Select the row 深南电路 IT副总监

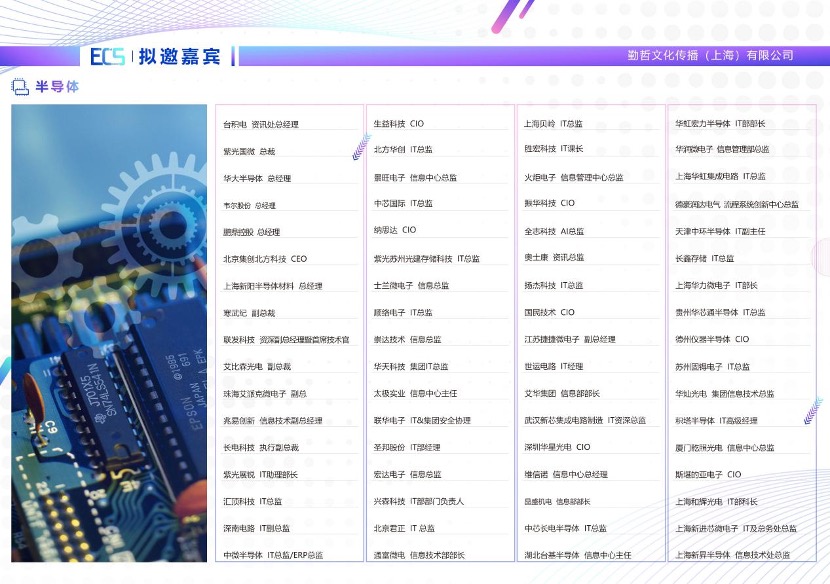(257, 528)
